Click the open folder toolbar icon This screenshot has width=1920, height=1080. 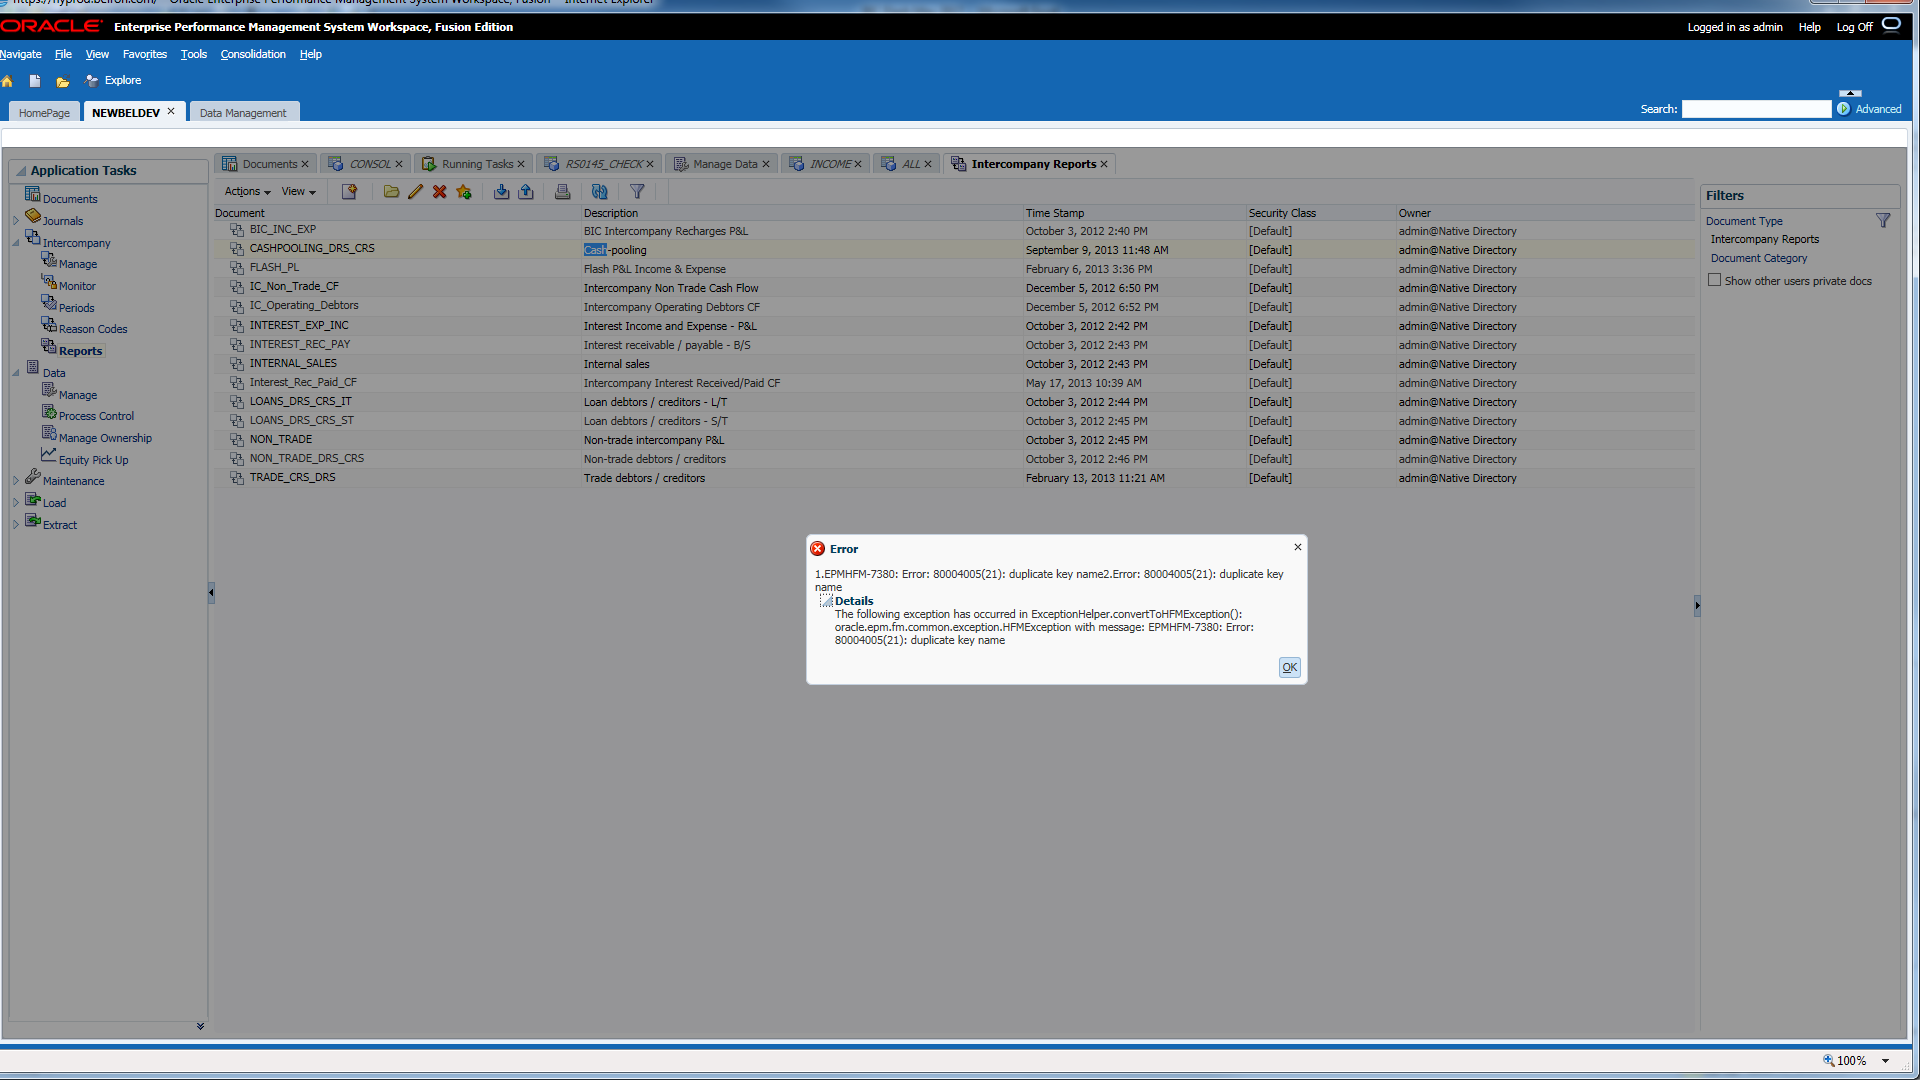click(x=391, y=192)
